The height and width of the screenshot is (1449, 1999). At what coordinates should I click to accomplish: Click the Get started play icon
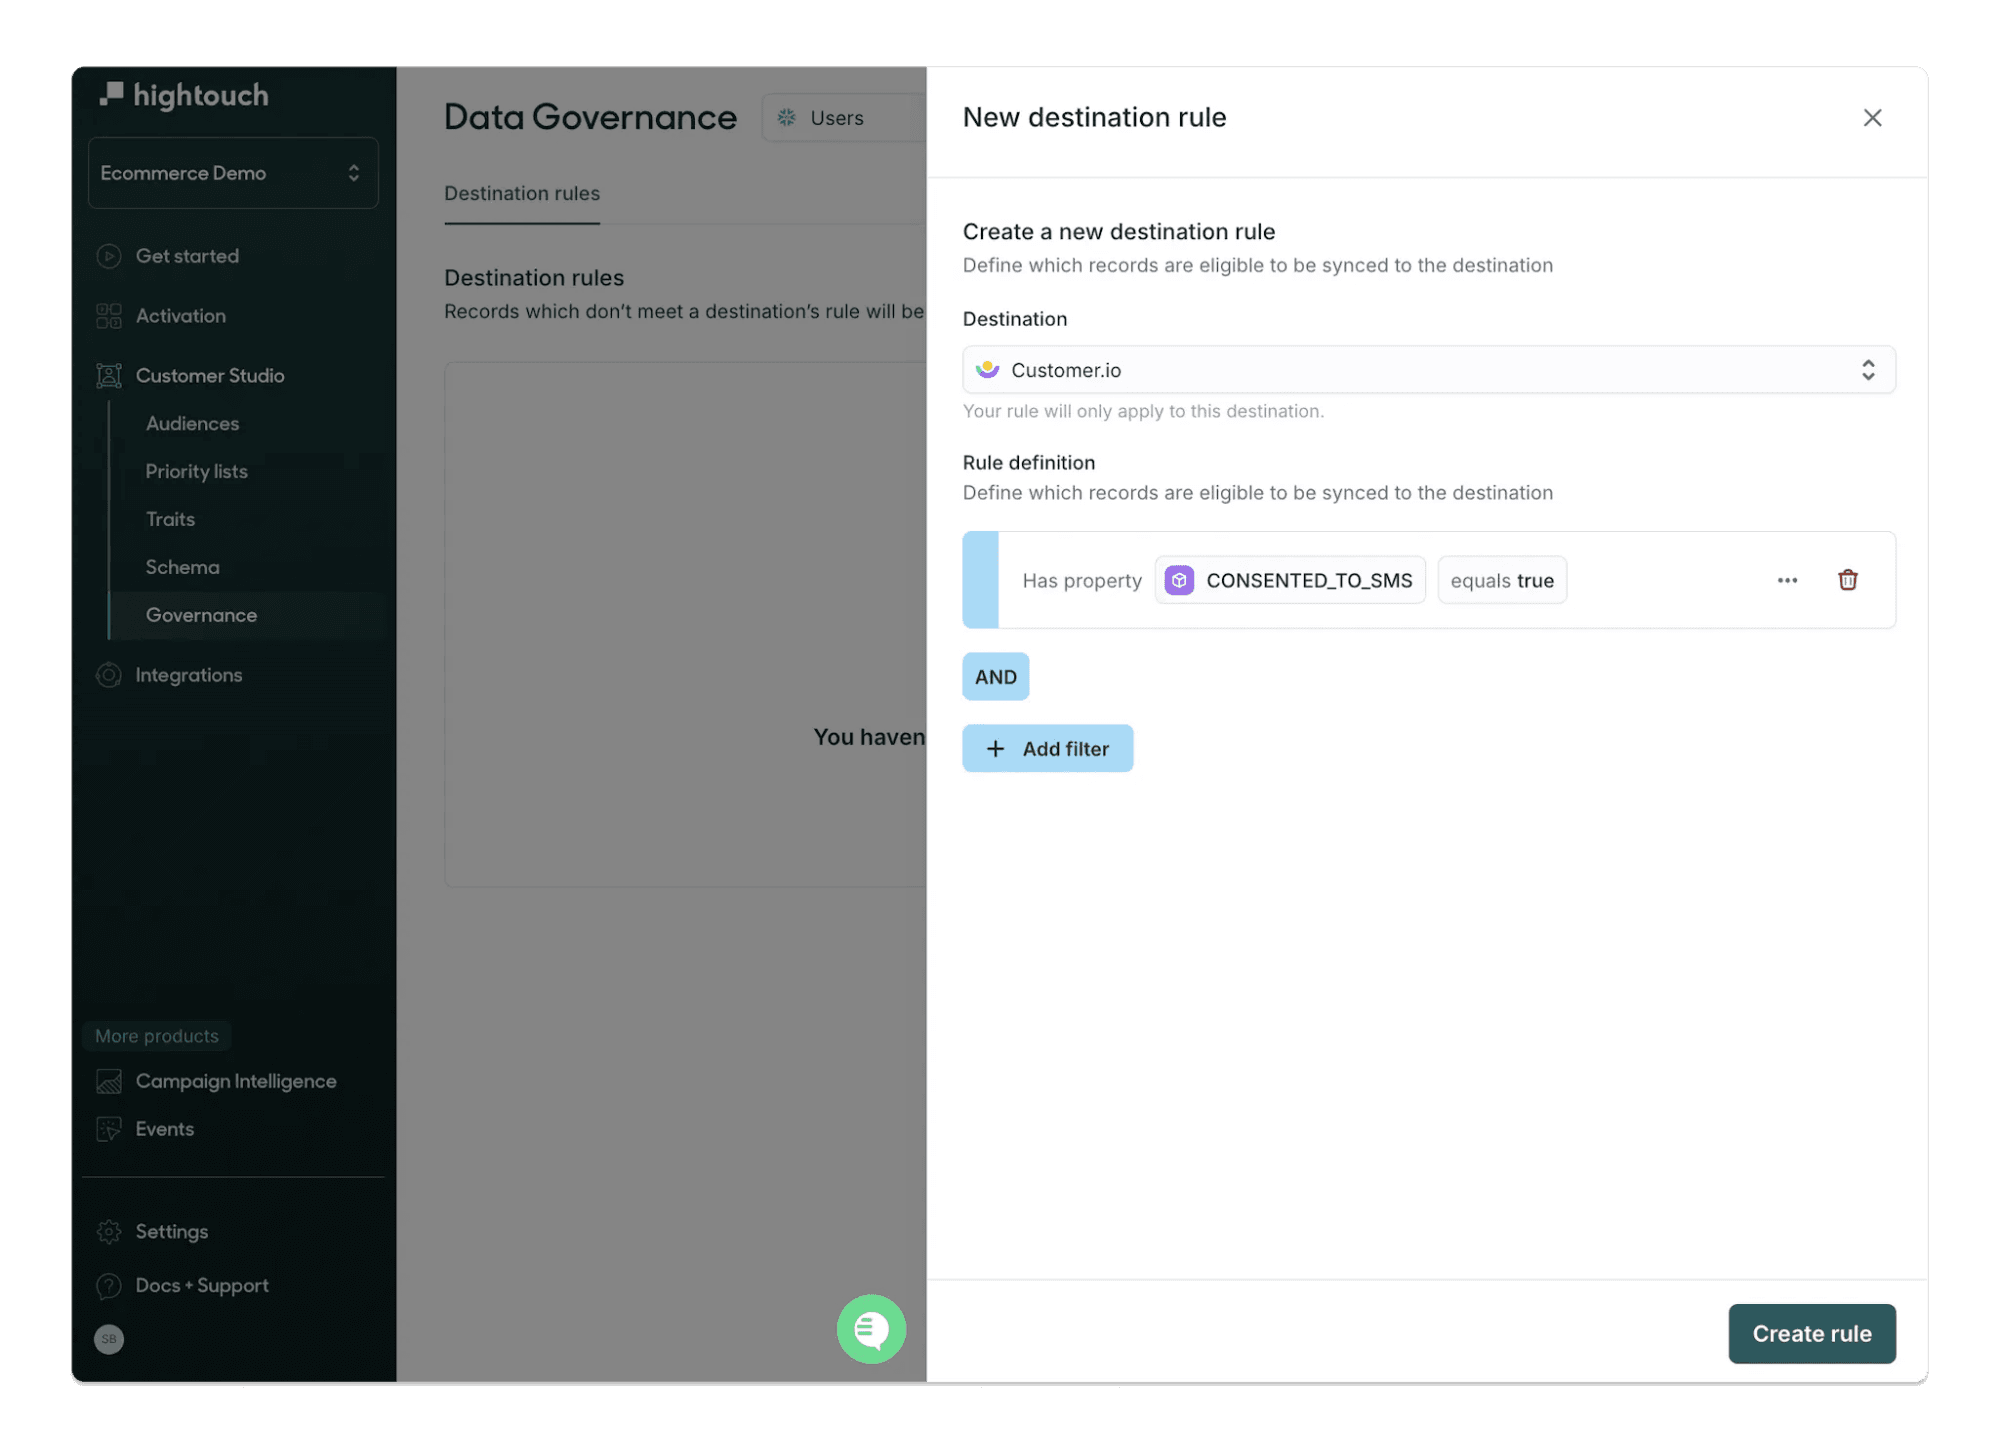tap(109, 256)
